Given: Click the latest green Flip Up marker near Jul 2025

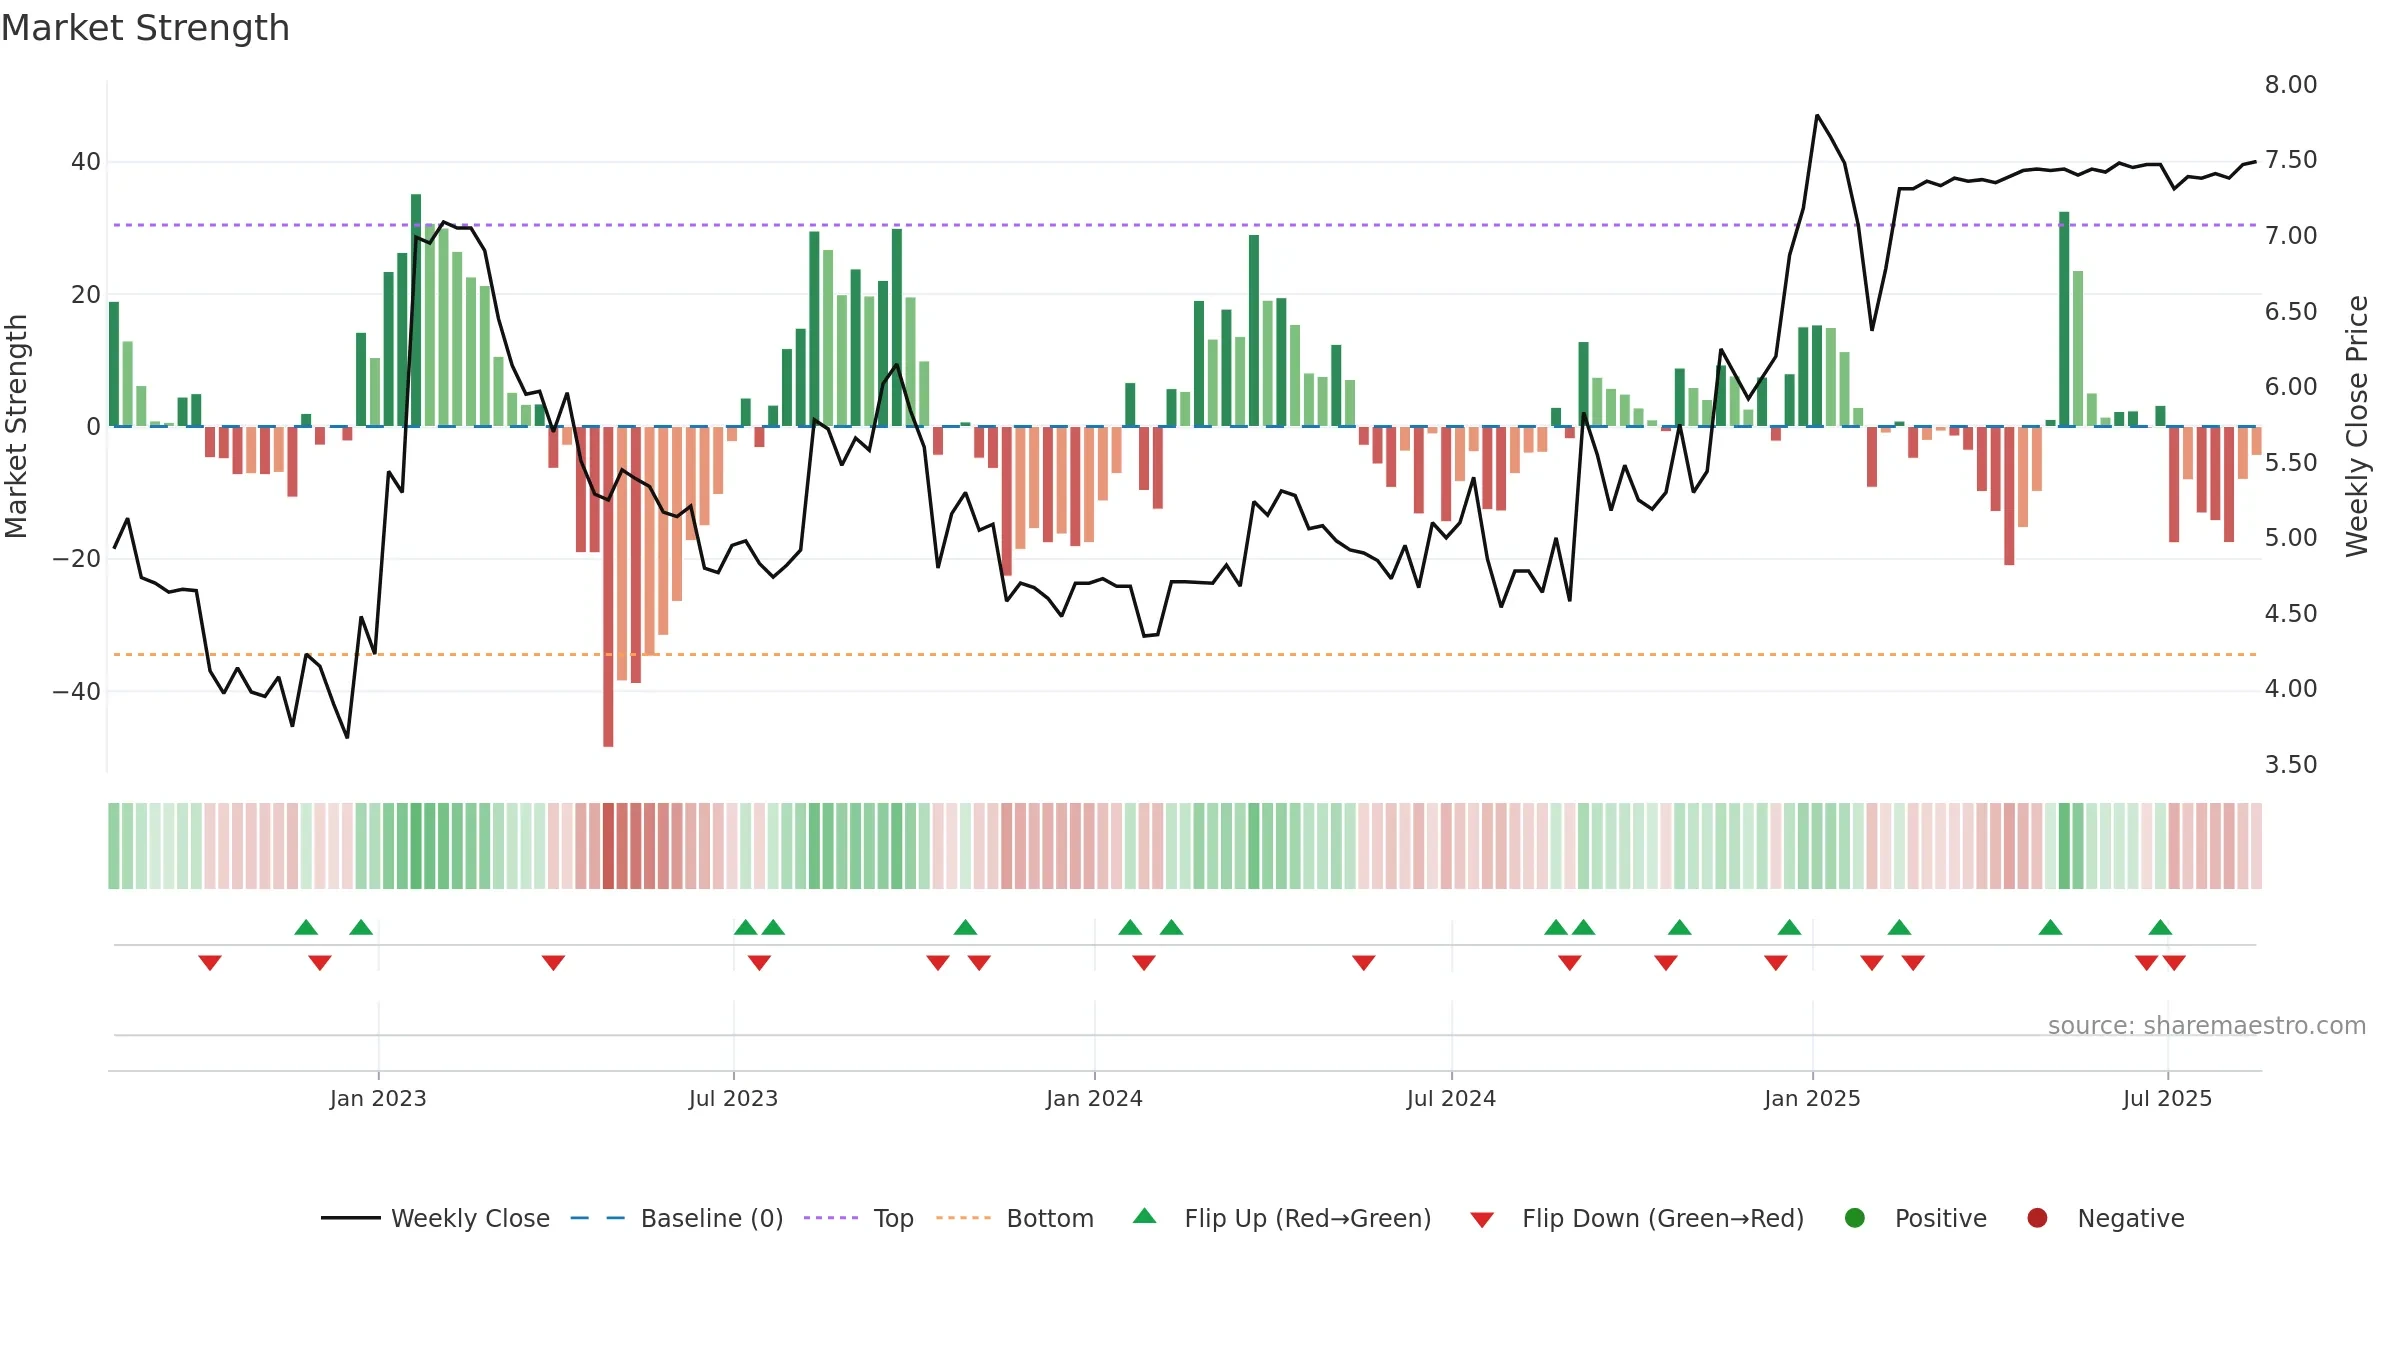Looking at the screenshot, I should 2160,927.
